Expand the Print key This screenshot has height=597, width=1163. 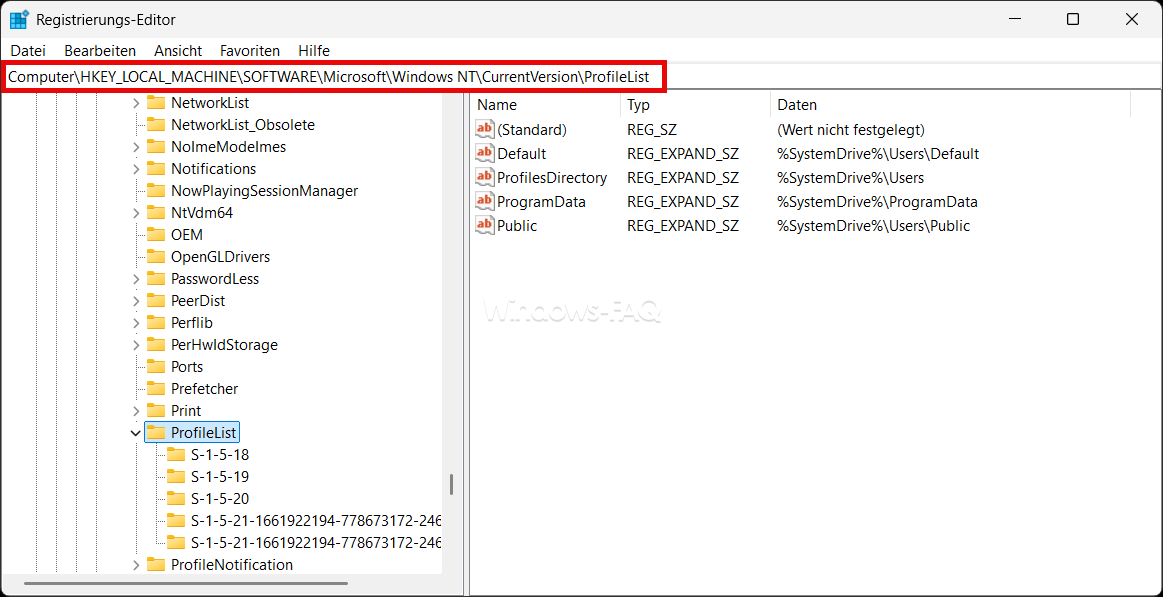(136, 411)
